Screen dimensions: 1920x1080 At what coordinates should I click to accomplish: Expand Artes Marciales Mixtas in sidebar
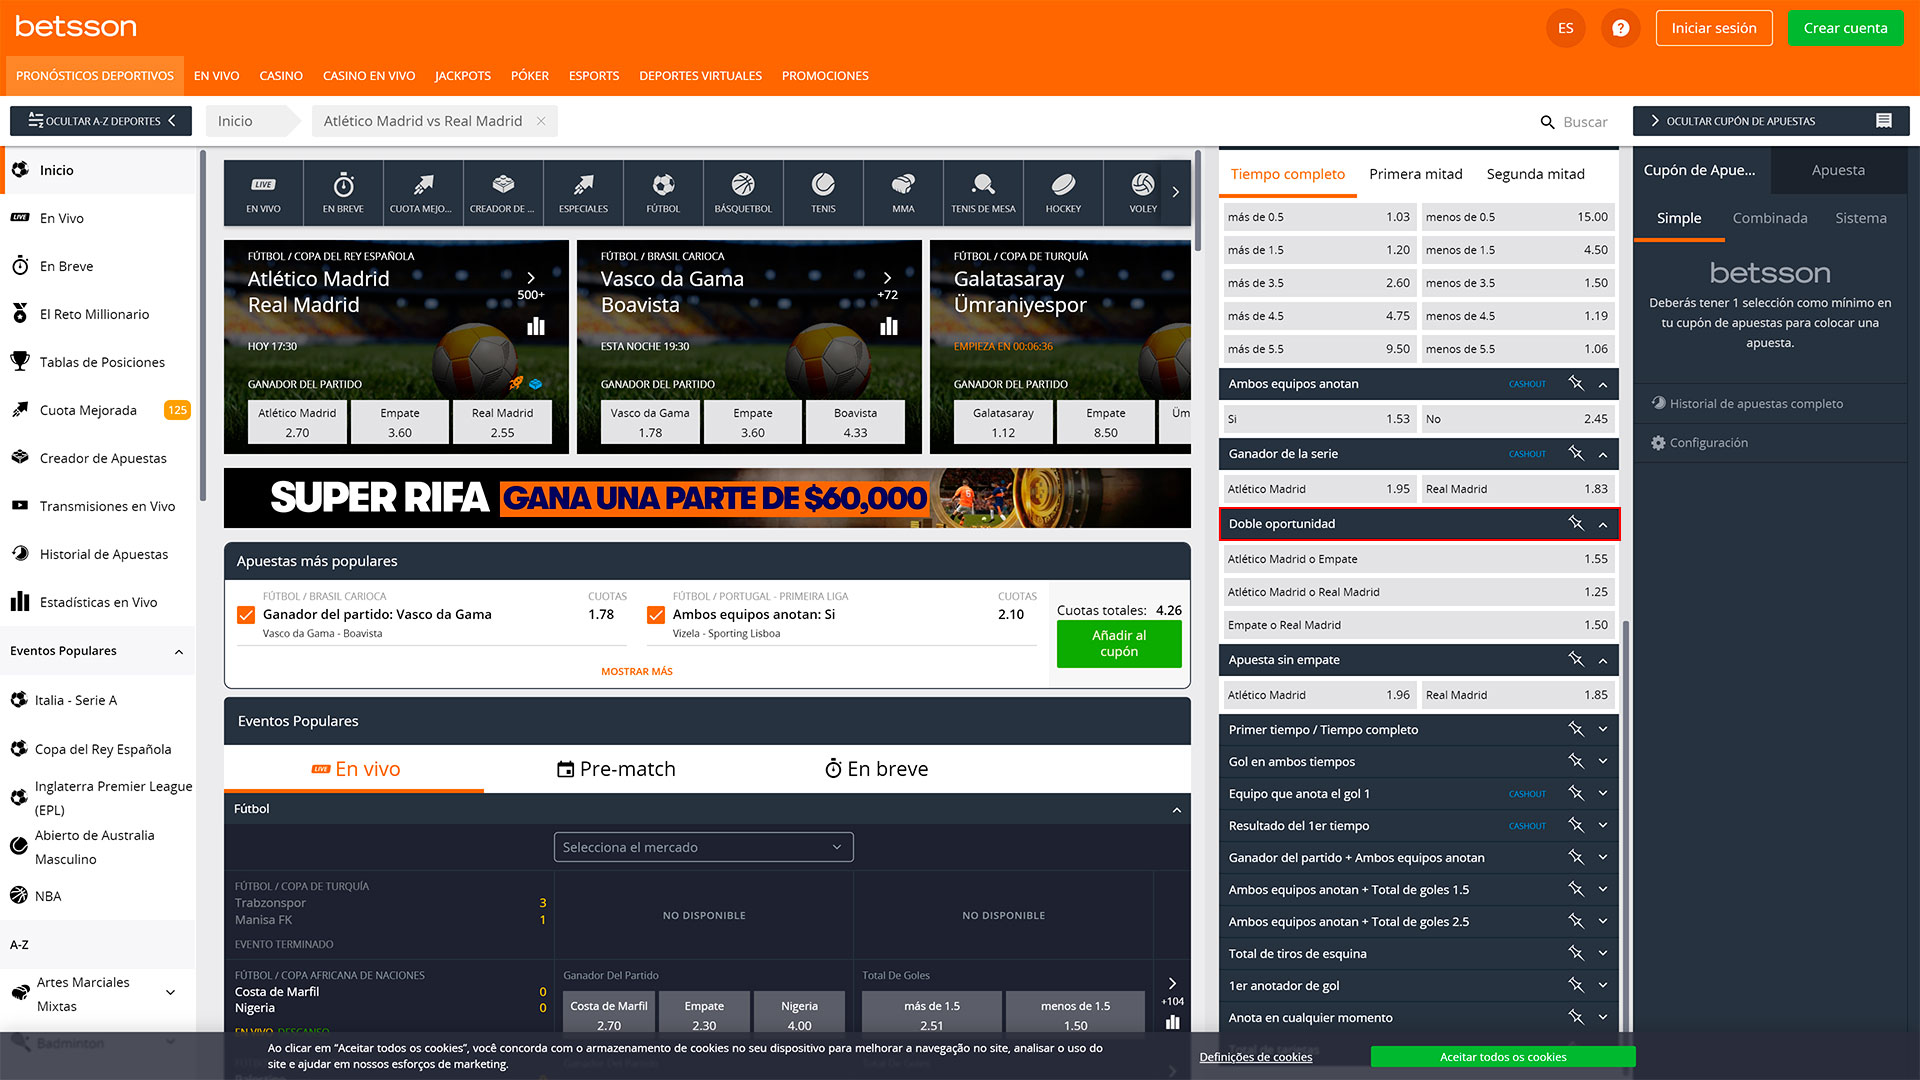click(170, 993)
